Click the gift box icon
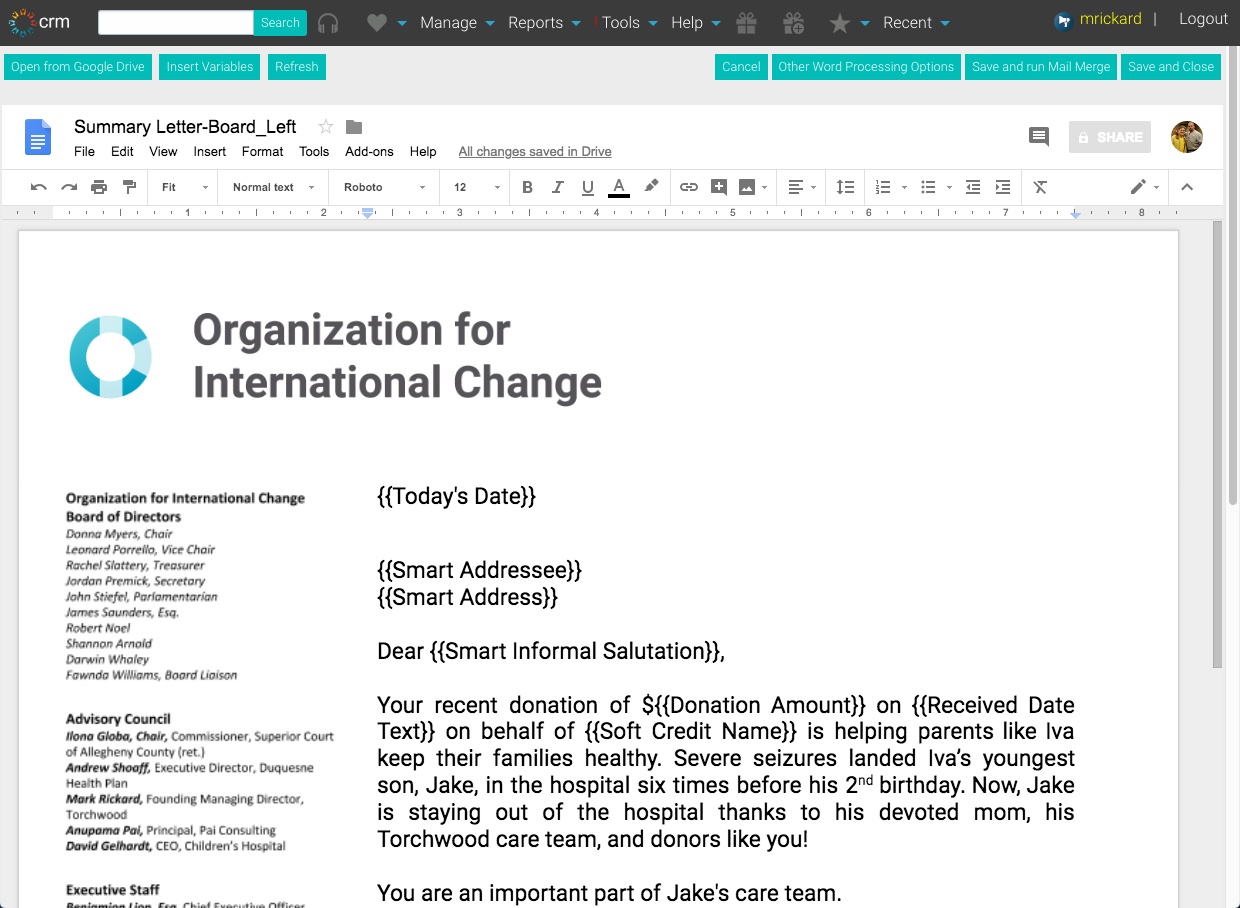This screenshot has width=1240, height=908. [x=746, y=22]
